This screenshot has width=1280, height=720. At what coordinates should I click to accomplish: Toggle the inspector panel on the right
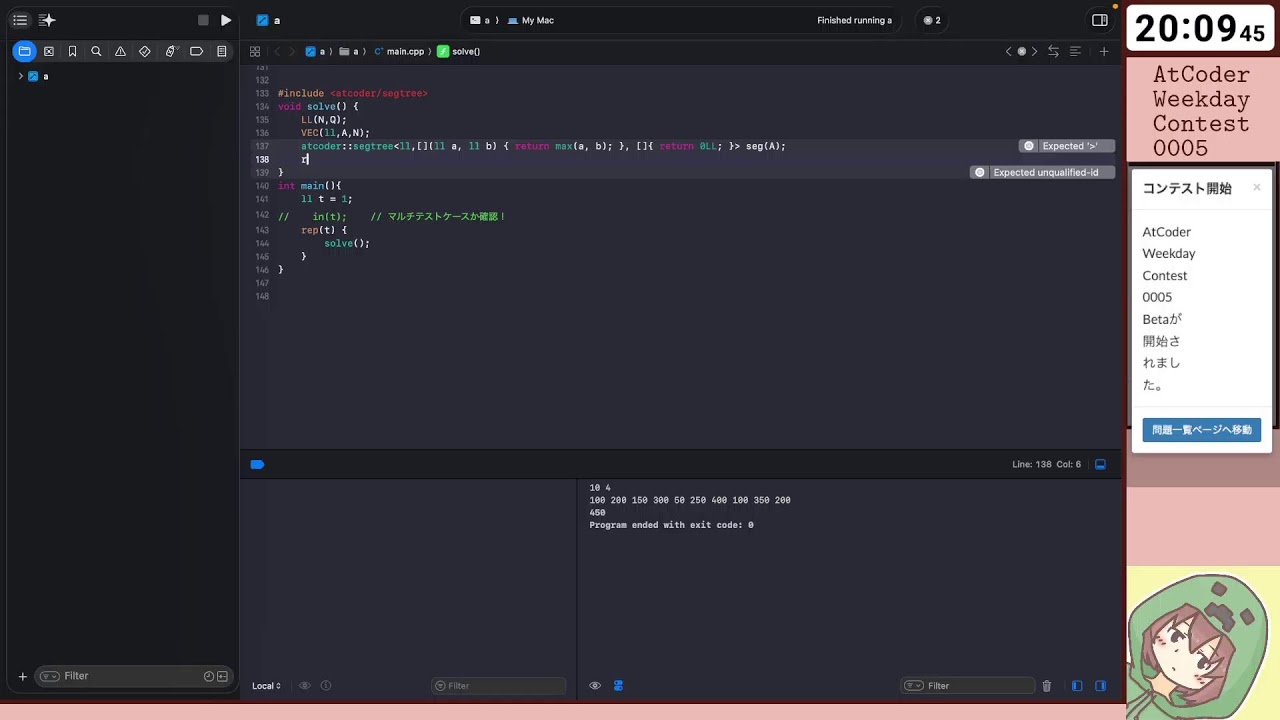pyautogui.click(x=1100, y=20)
